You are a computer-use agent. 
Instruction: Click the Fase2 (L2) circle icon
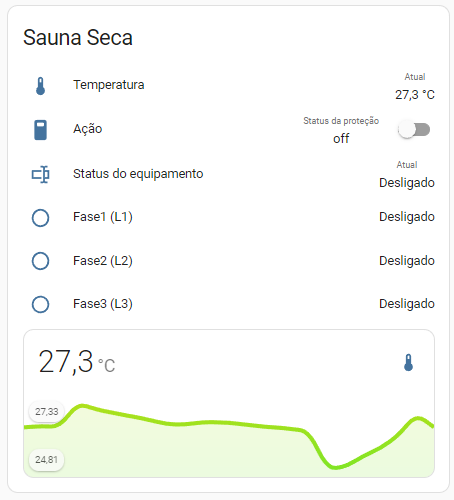(40, 261)
